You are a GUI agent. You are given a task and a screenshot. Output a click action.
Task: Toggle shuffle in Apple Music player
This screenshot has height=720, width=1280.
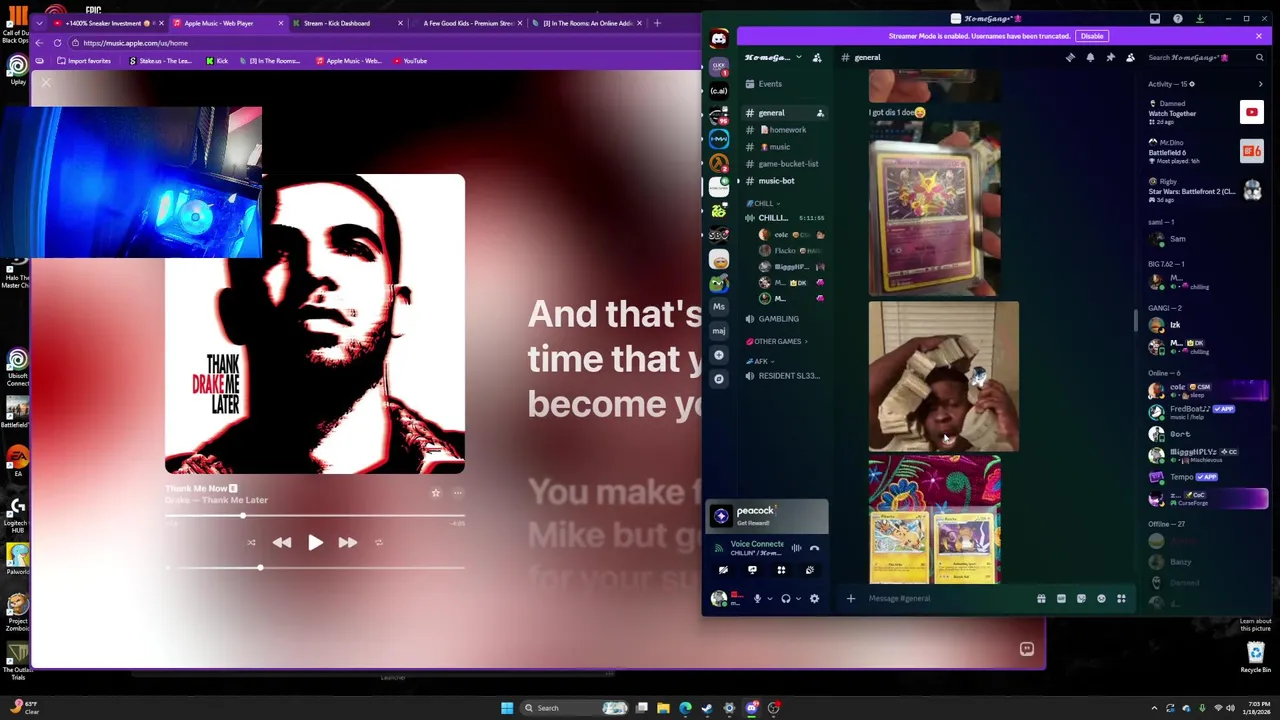coord(251,542)
